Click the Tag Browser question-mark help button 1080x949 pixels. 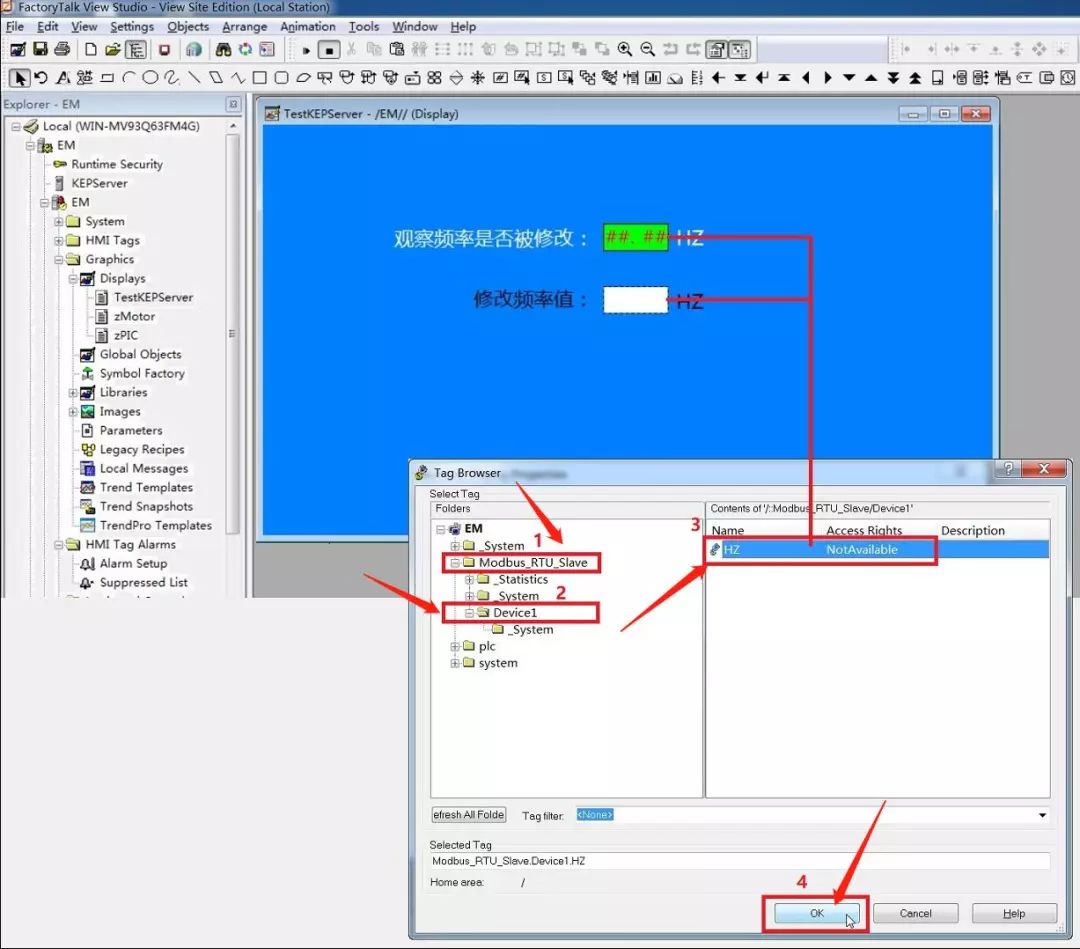1008,469
